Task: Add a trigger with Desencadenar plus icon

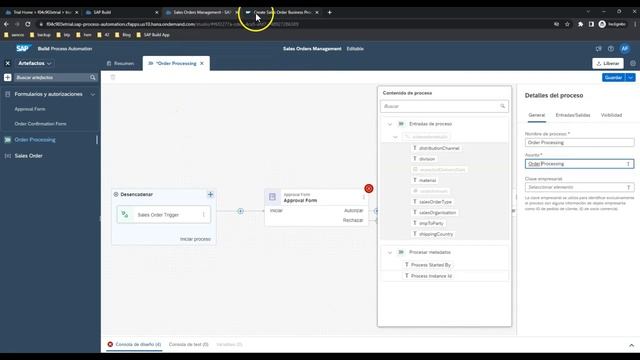Action: coord(210,195)
